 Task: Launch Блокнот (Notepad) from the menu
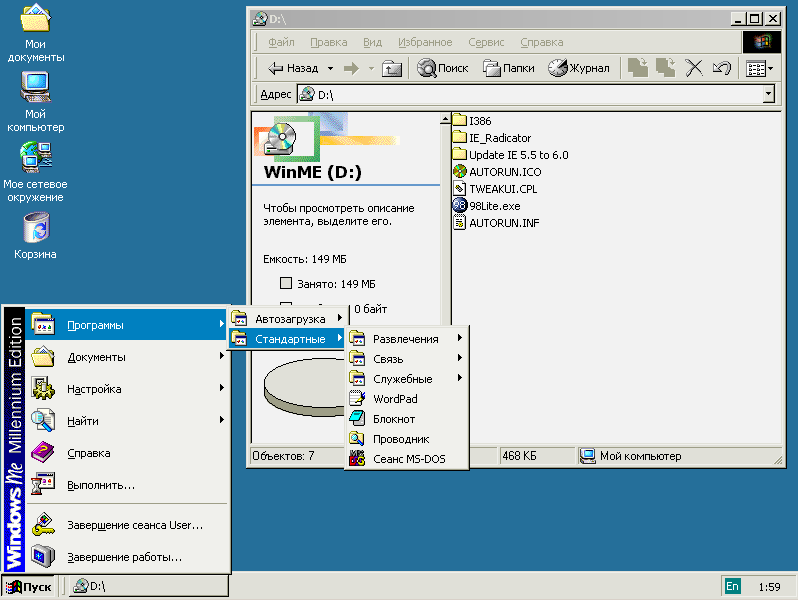pos(406,419)
